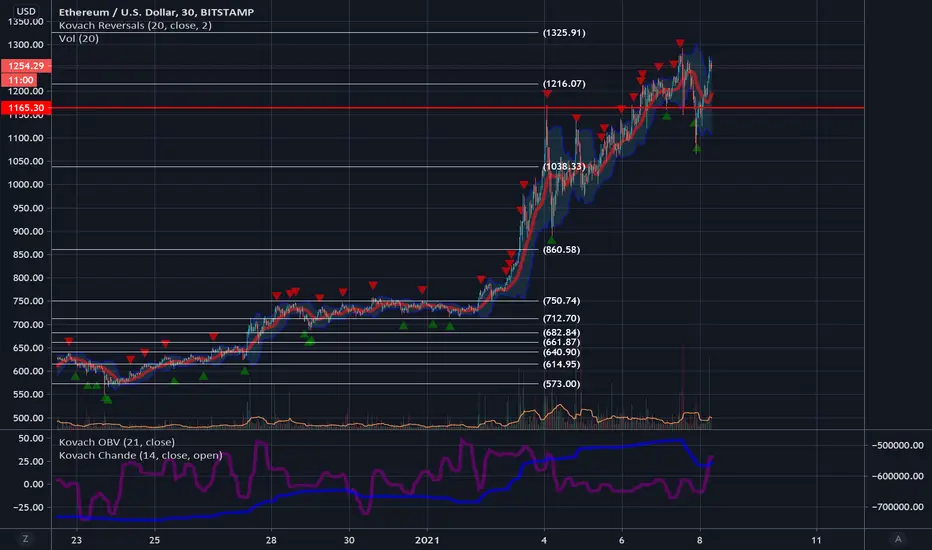Click date 11 on the time axis

point(816,540)
